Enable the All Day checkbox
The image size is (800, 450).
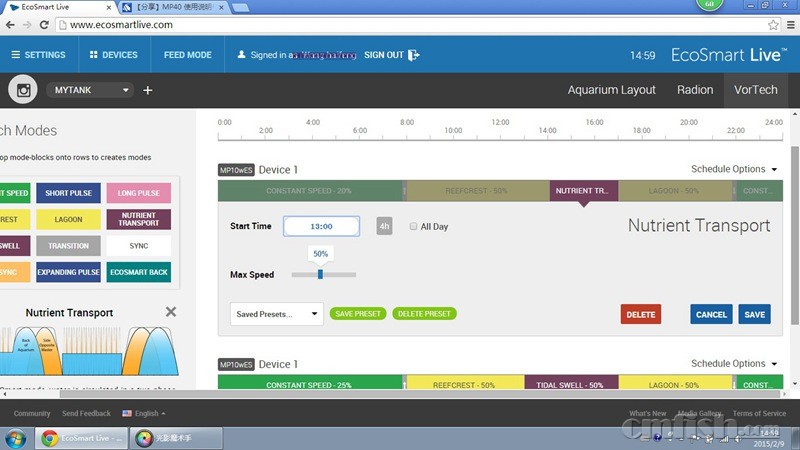click(414, 227)
